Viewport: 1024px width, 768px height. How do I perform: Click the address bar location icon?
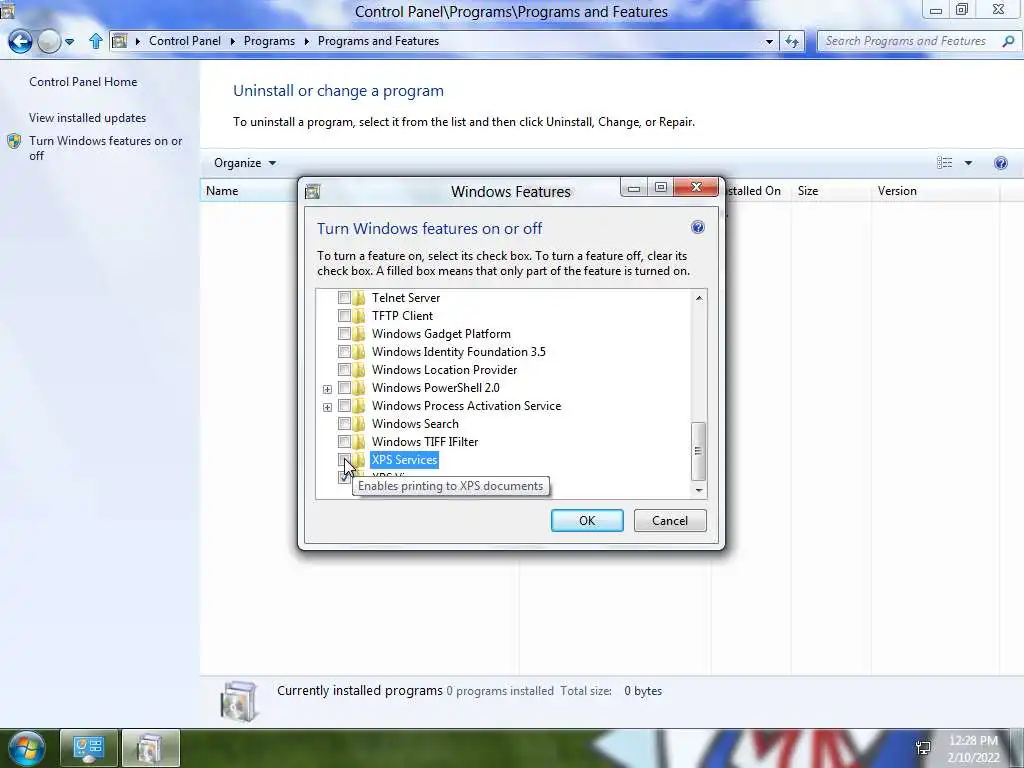(120, 40)
